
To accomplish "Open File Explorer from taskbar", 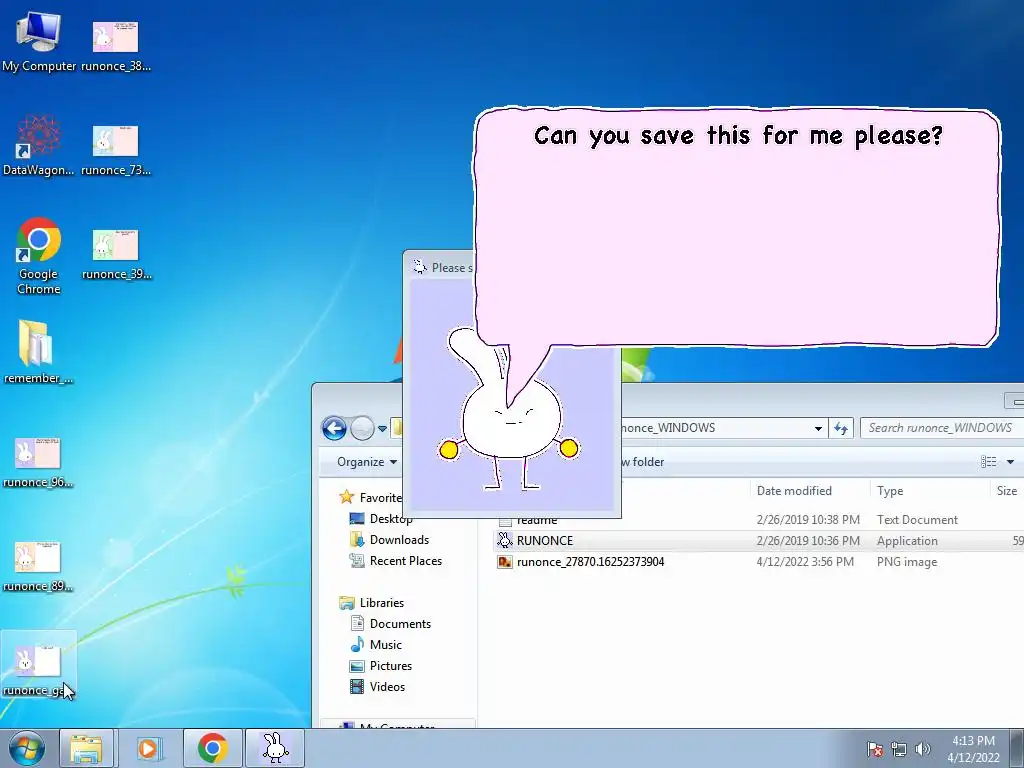I will point(86,748).
